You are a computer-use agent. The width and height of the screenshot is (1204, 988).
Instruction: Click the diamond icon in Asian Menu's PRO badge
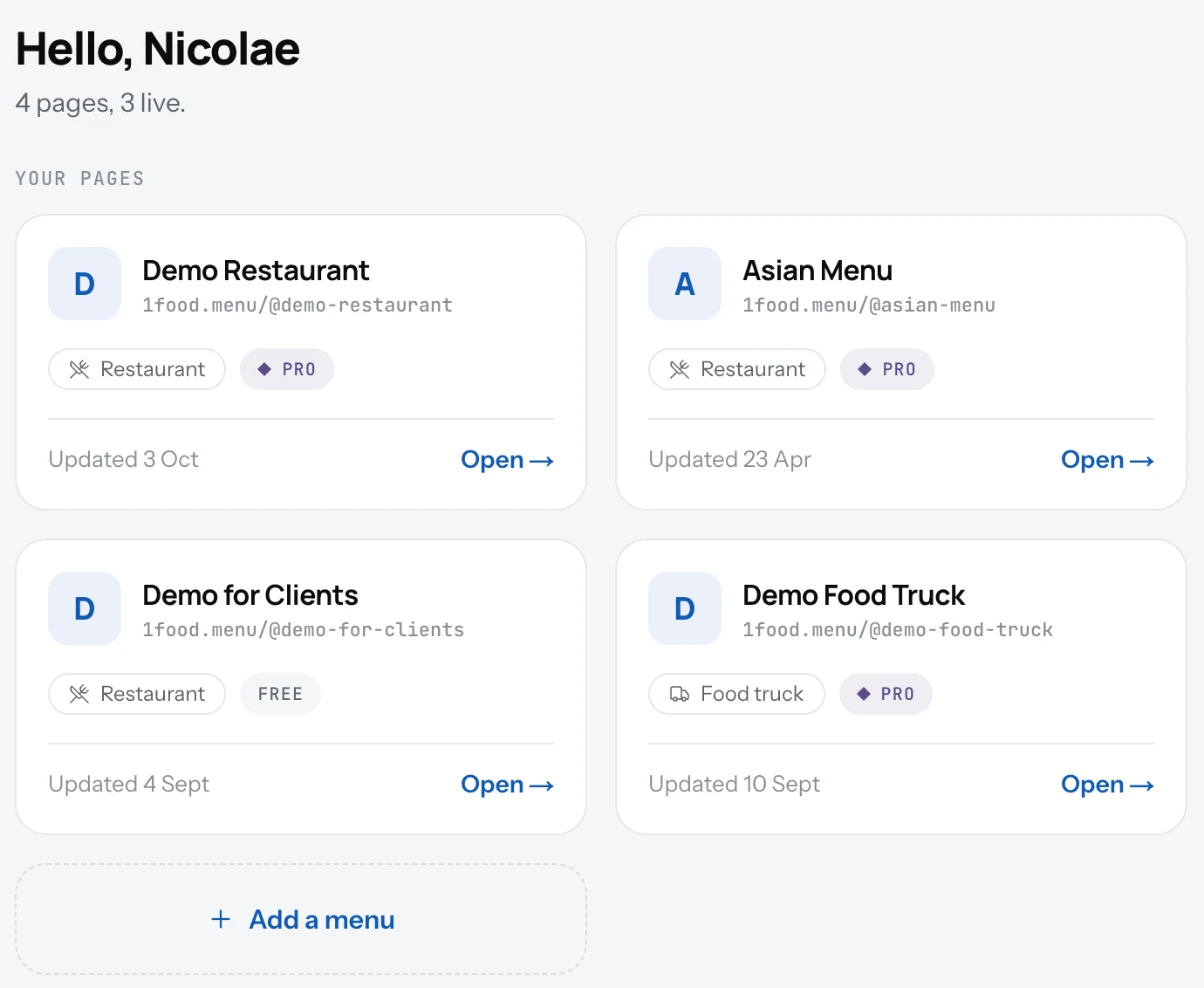[x=865, y=369]
